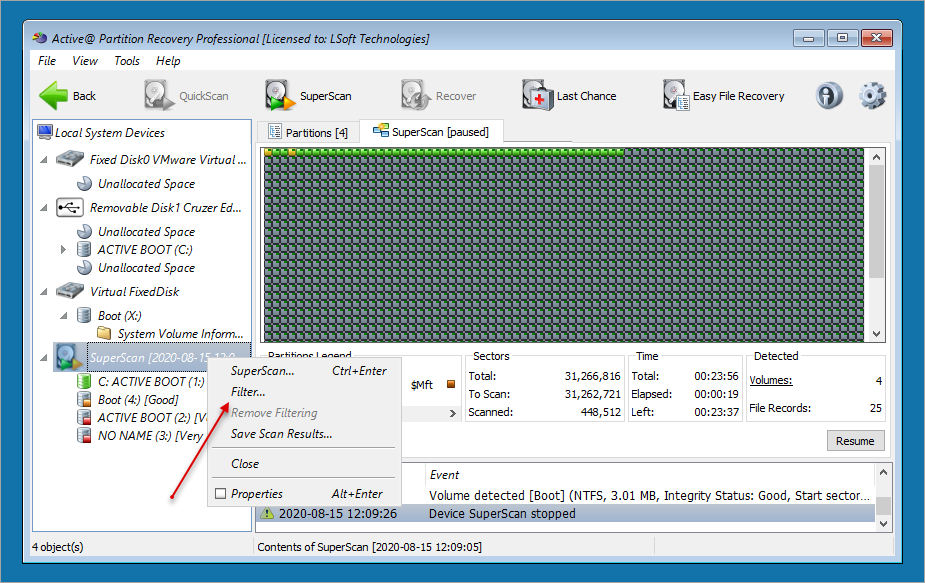Open settings gear icon in toolbar
The image size is (925, 583).
click(x=872, y=96)
